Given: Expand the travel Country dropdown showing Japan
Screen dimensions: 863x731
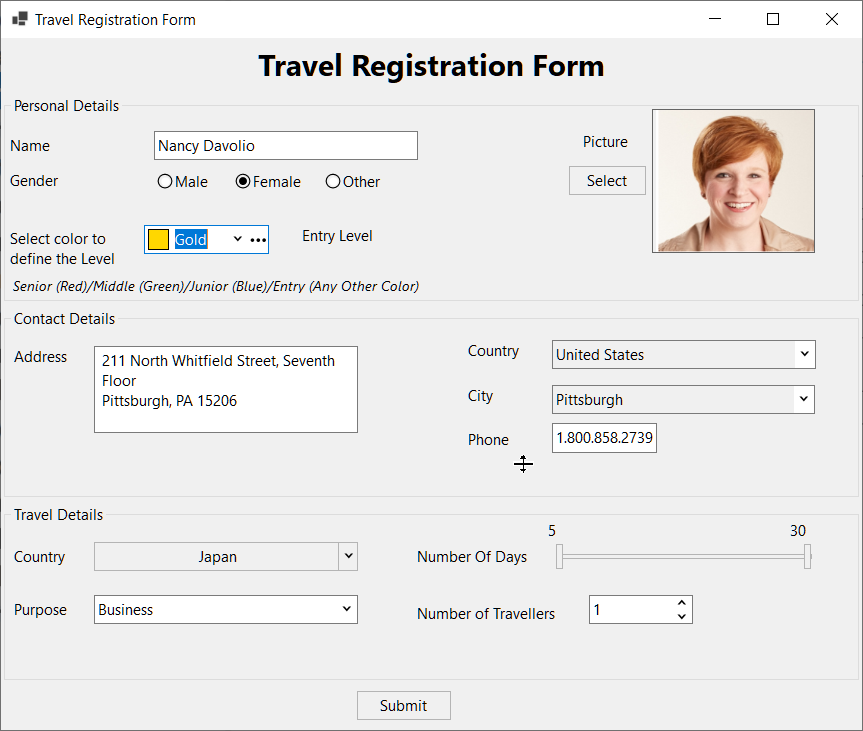Looking at the screenshot, I should (x=347, y=556).
